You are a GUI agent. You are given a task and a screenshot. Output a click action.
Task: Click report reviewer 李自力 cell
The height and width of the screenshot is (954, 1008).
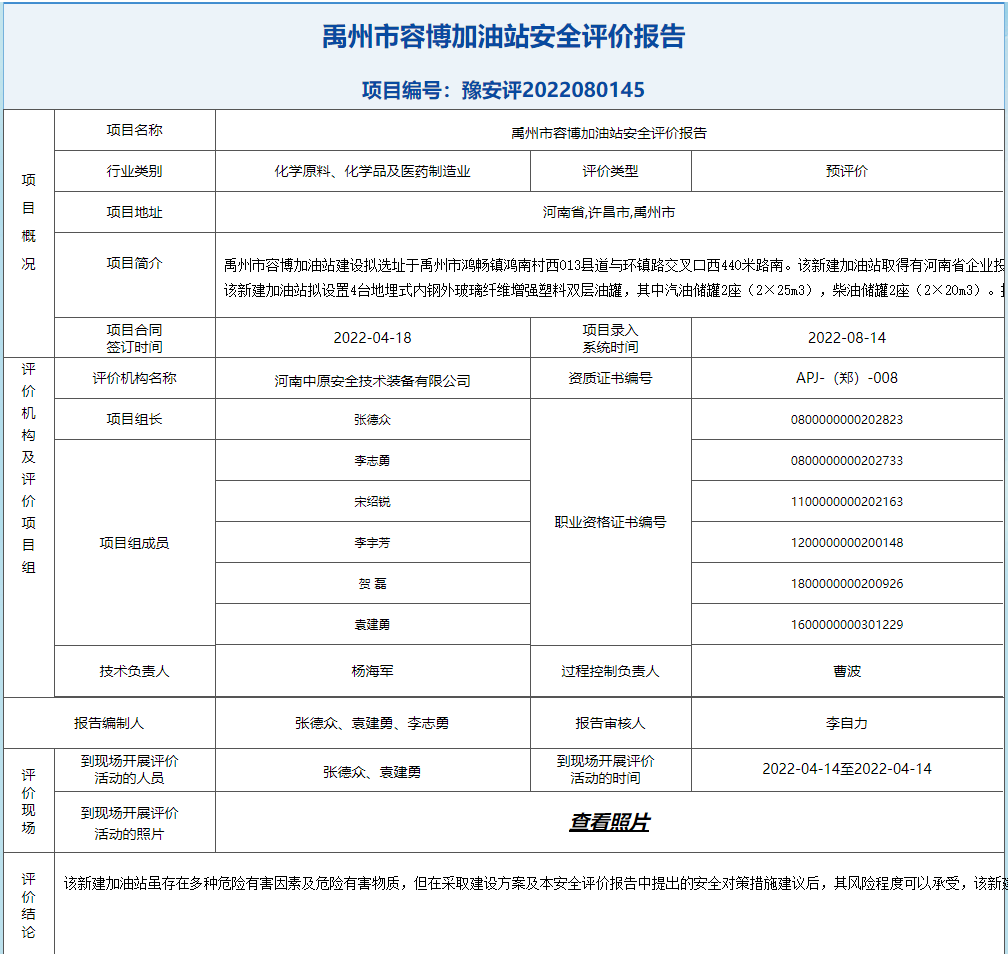point(847,723)
